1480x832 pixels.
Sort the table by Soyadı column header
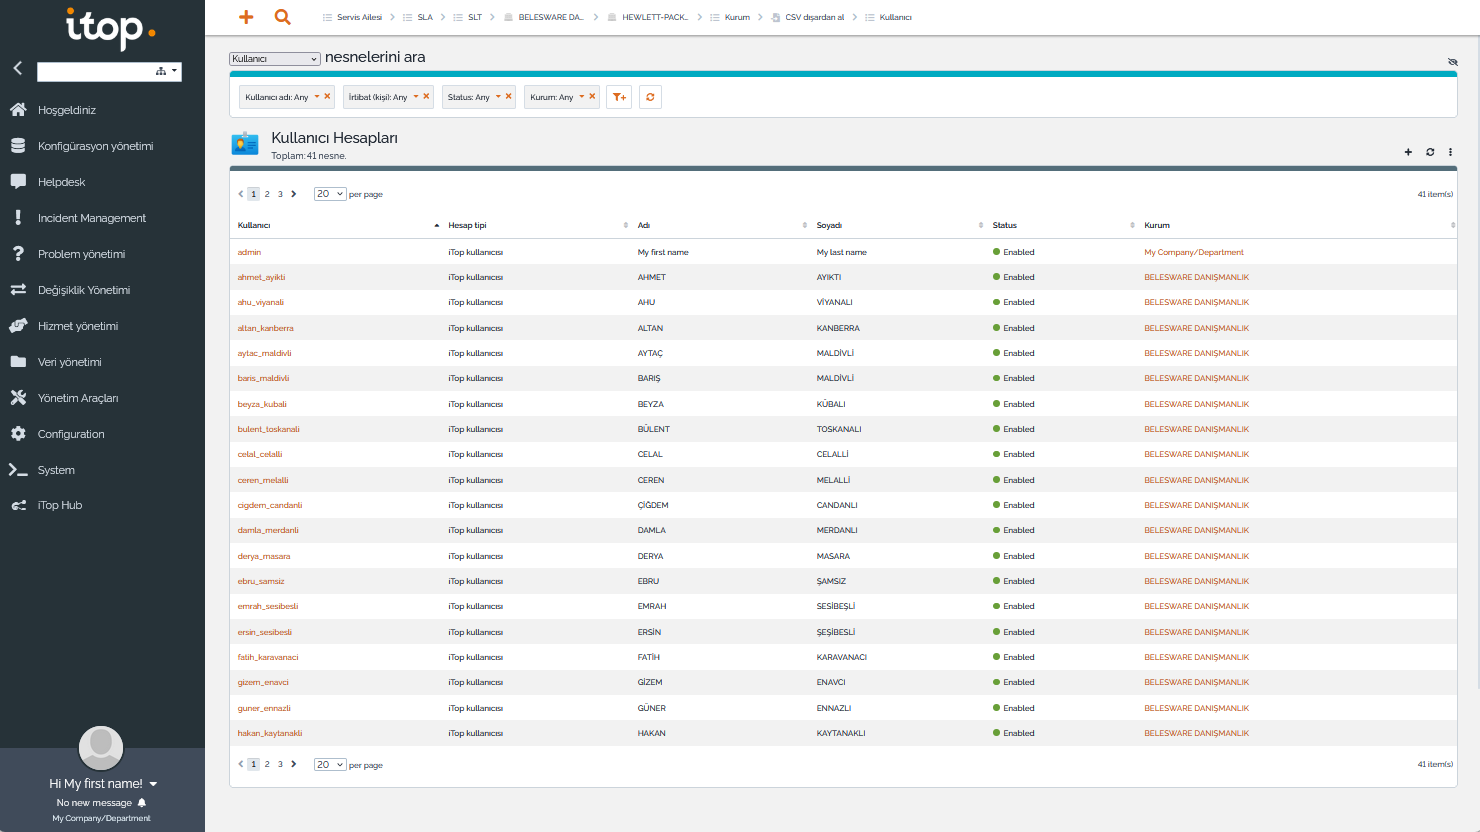829,225
